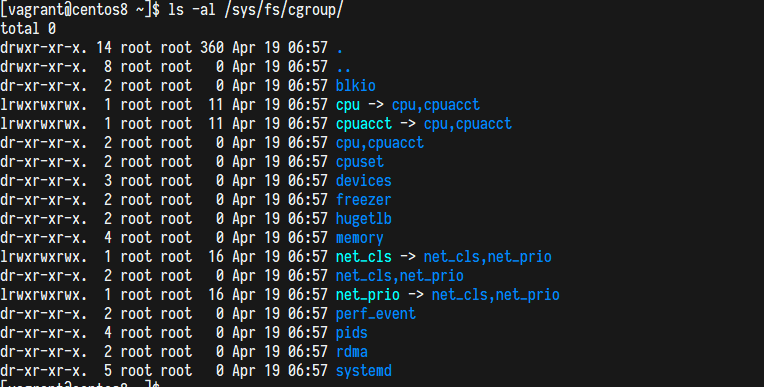Click the standalone cpu,cpuacct directory entry

380,143
